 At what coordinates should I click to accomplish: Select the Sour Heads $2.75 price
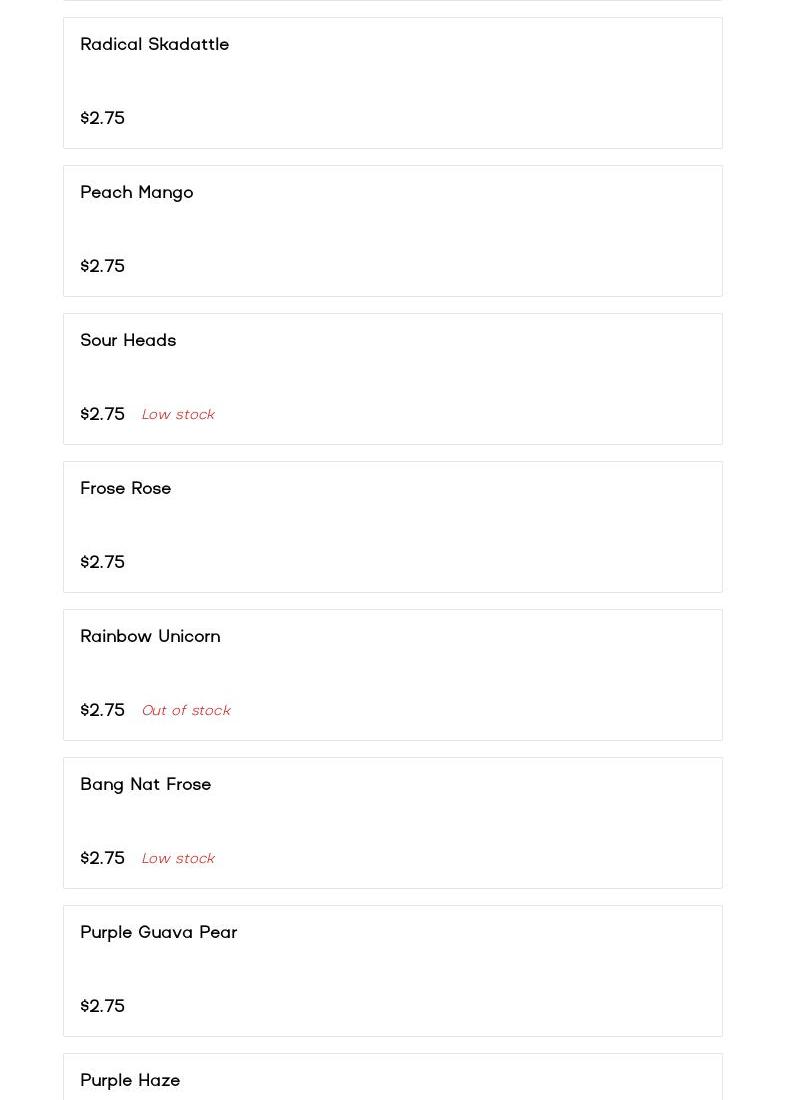[x=102, y=414]
